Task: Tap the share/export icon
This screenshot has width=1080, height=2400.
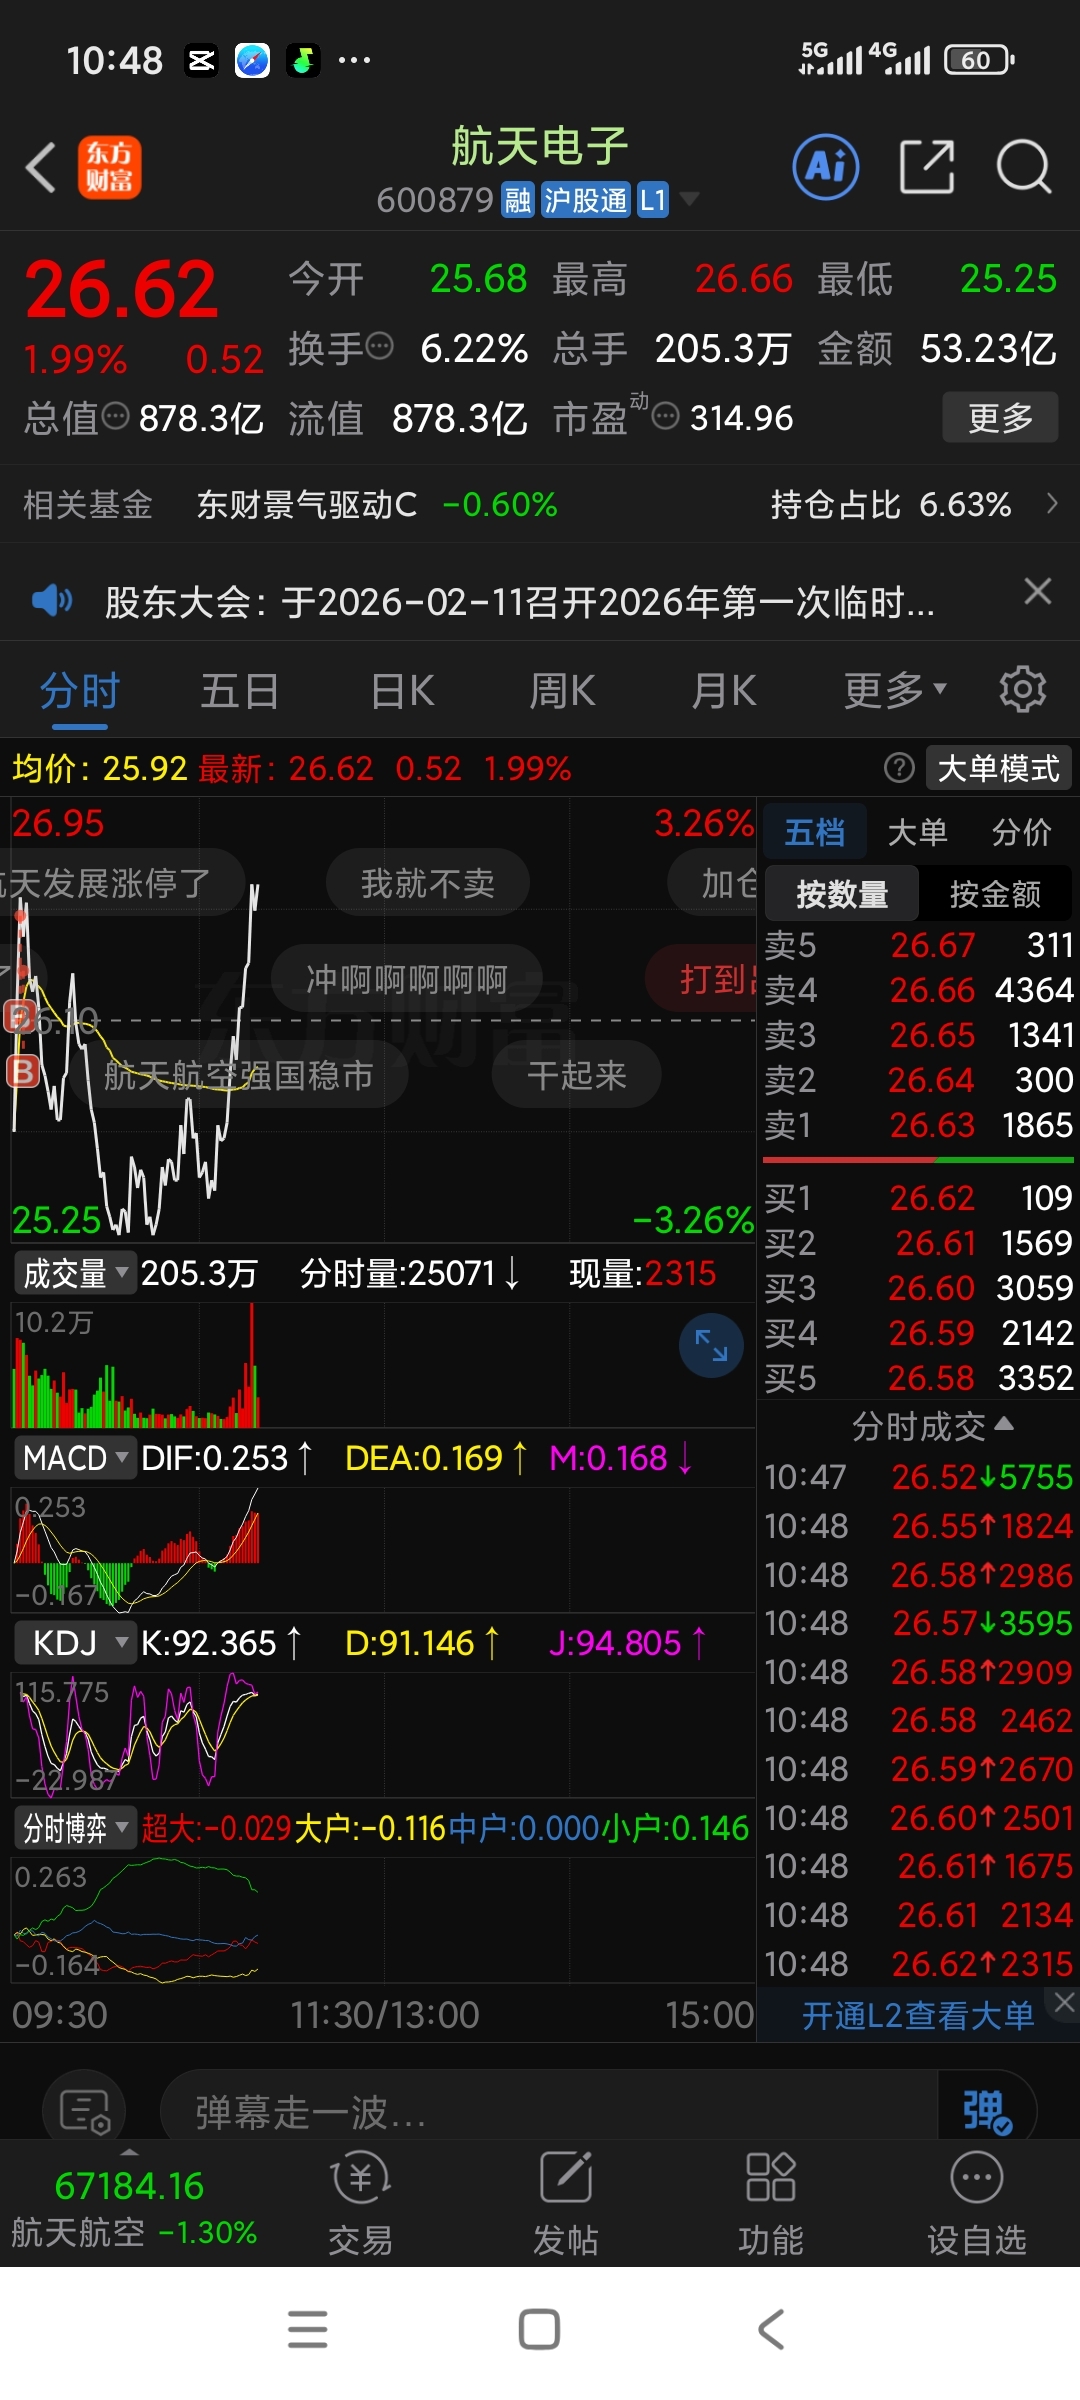Action: tap(927, 166)
